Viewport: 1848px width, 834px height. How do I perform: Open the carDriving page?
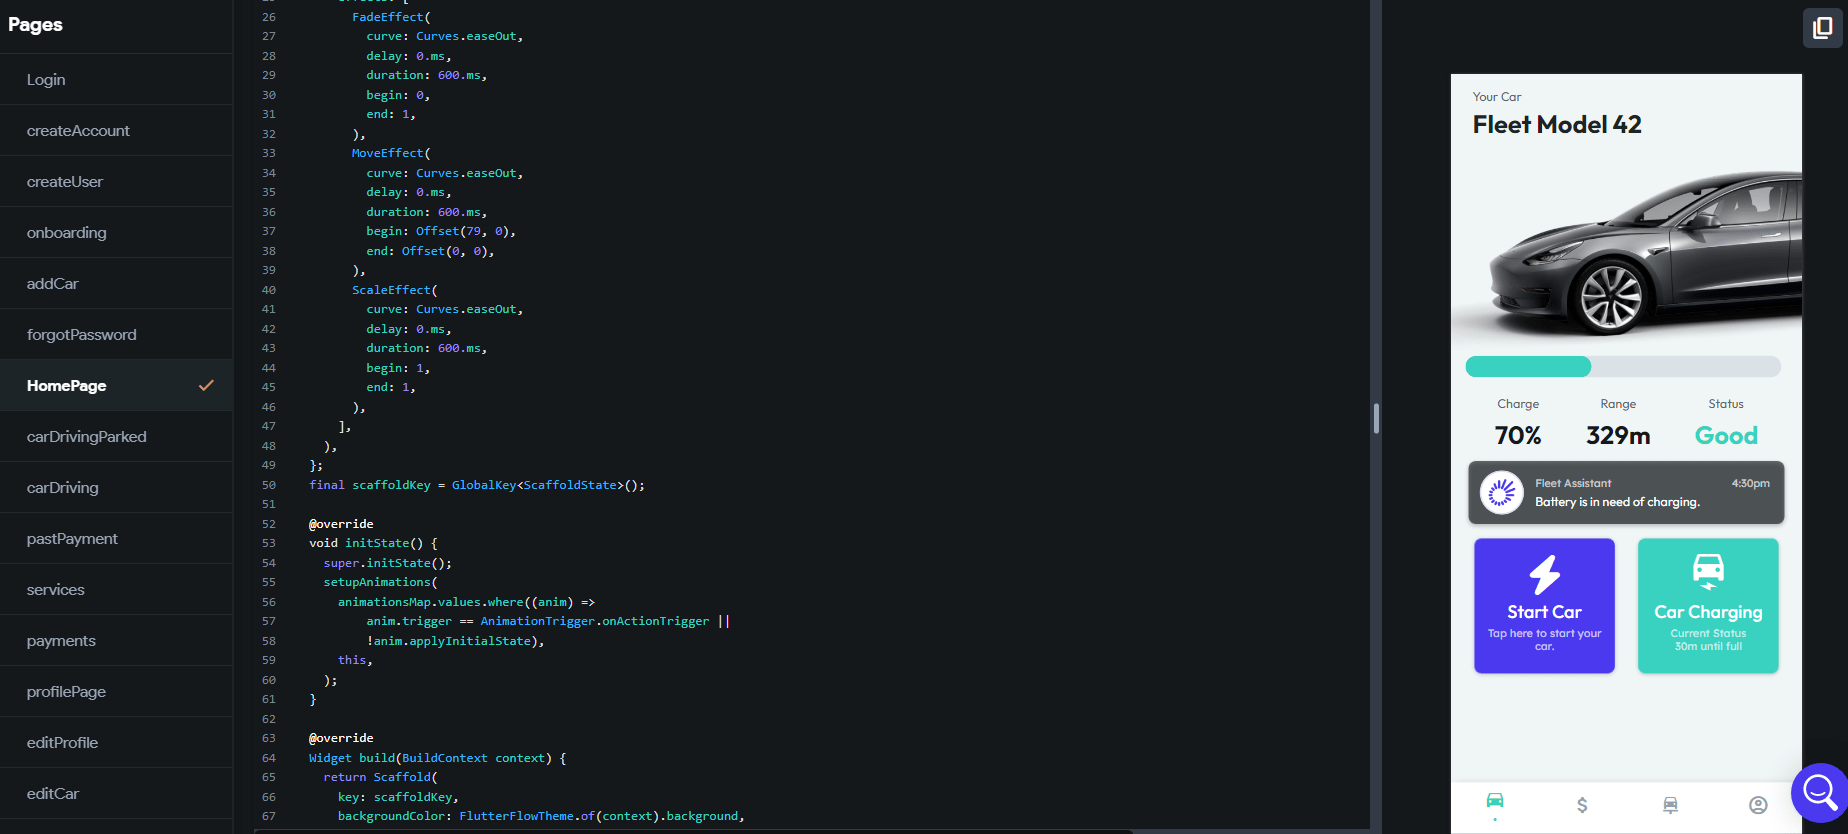point(116,488)
